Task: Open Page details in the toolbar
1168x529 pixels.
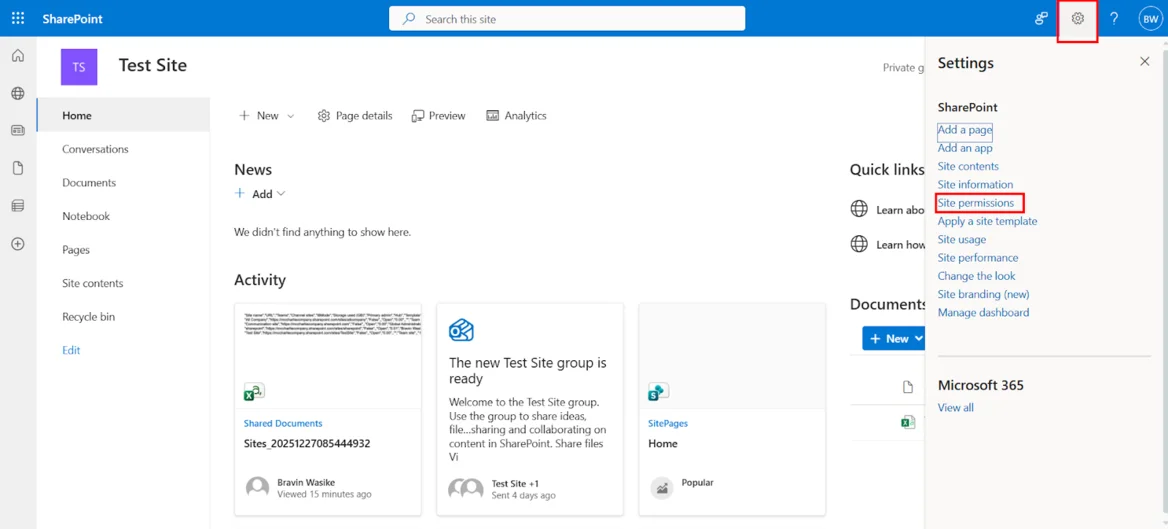Action: [355, 115]
